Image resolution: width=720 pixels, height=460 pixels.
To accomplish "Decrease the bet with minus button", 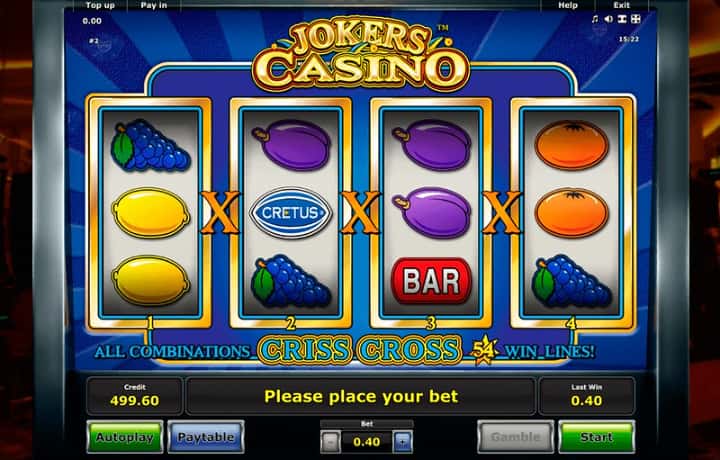I will tap(330, 442).
